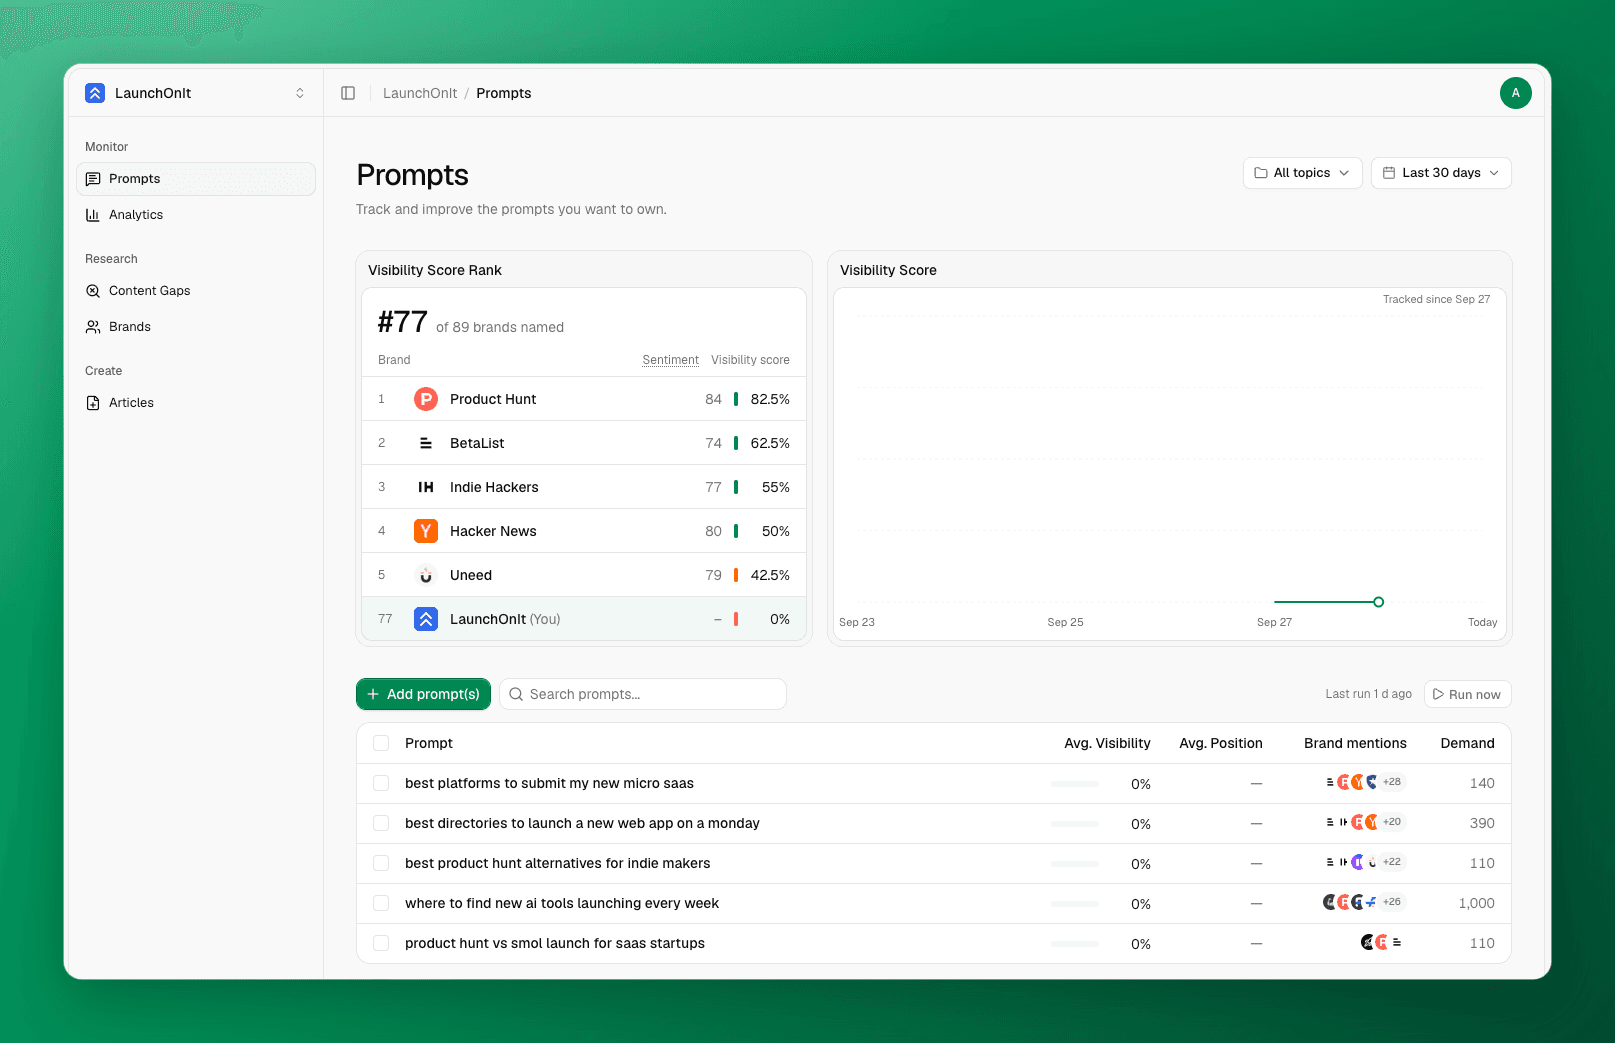Open Analytics in the sidebar
Image resolution: width=1615 pixels, height=1043 pixels.
[x=196, y=215]
